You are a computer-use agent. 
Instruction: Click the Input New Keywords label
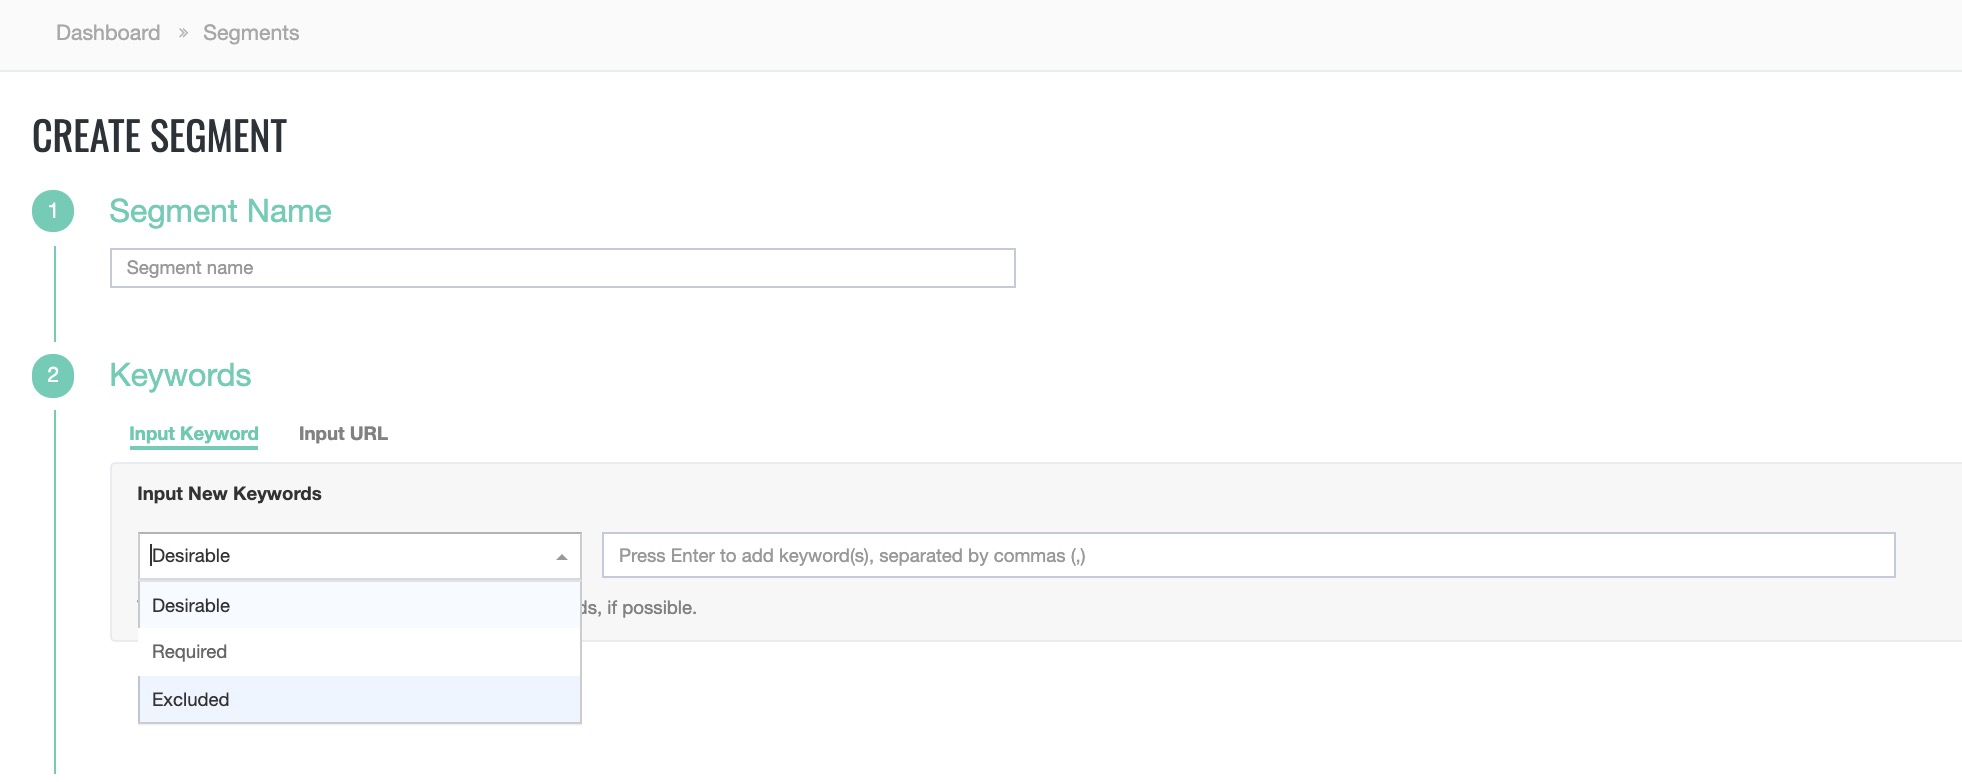229,494
